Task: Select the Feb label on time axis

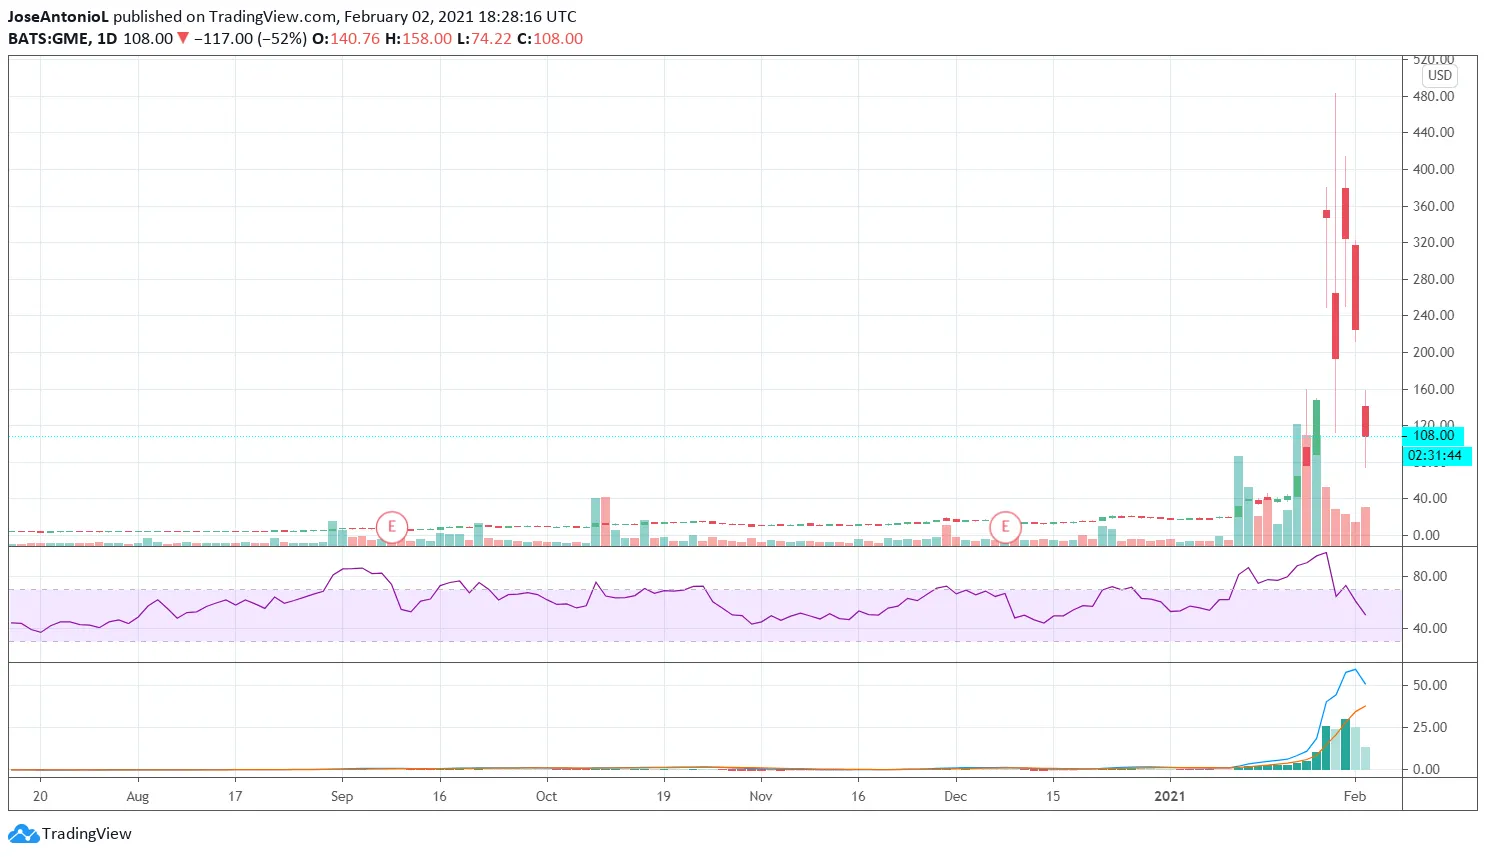Action: coord(1354,796)
